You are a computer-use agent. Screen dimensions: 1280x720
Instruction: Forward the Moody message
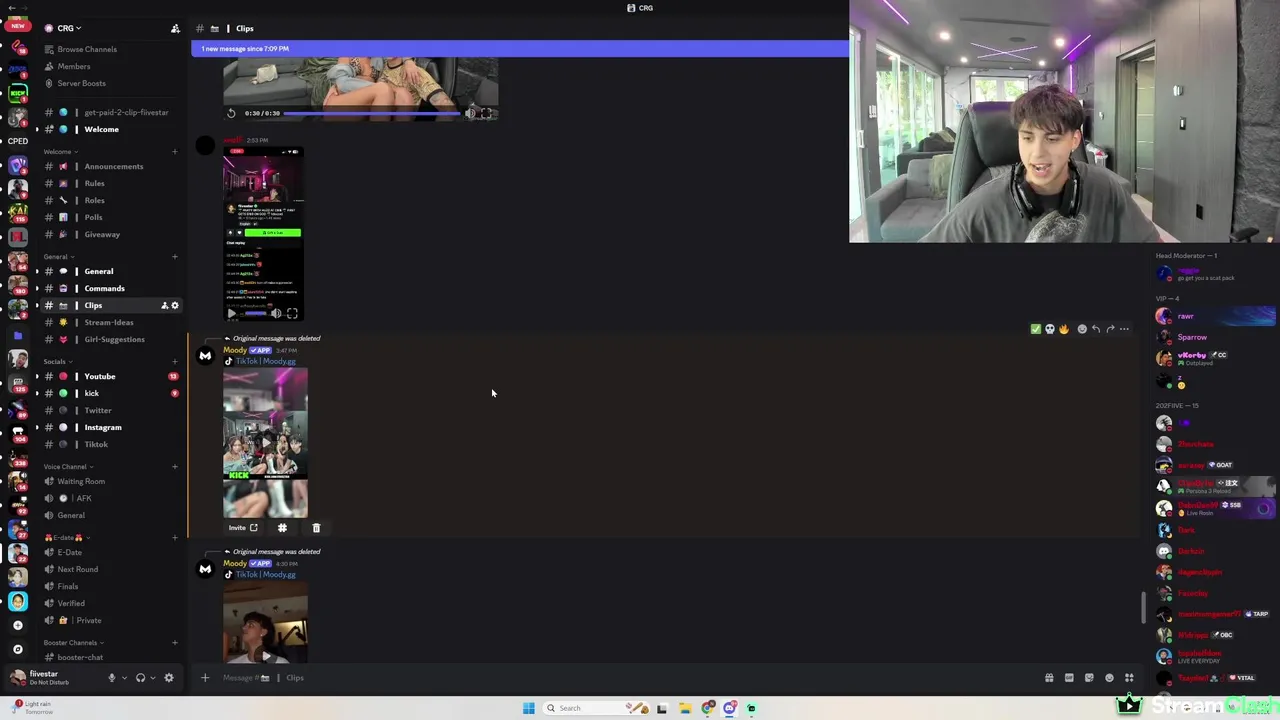click(1110, 329)
